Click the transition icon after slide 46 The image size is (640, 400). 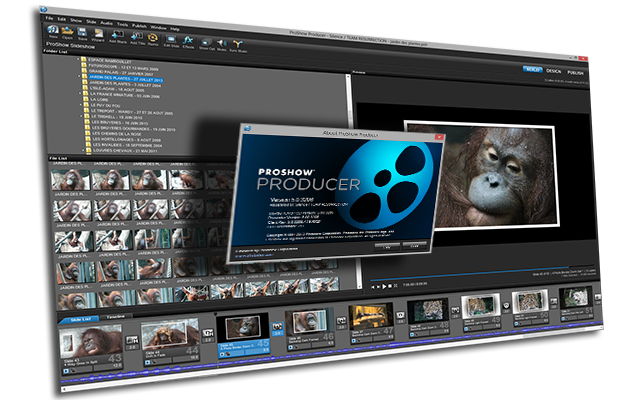341,322
